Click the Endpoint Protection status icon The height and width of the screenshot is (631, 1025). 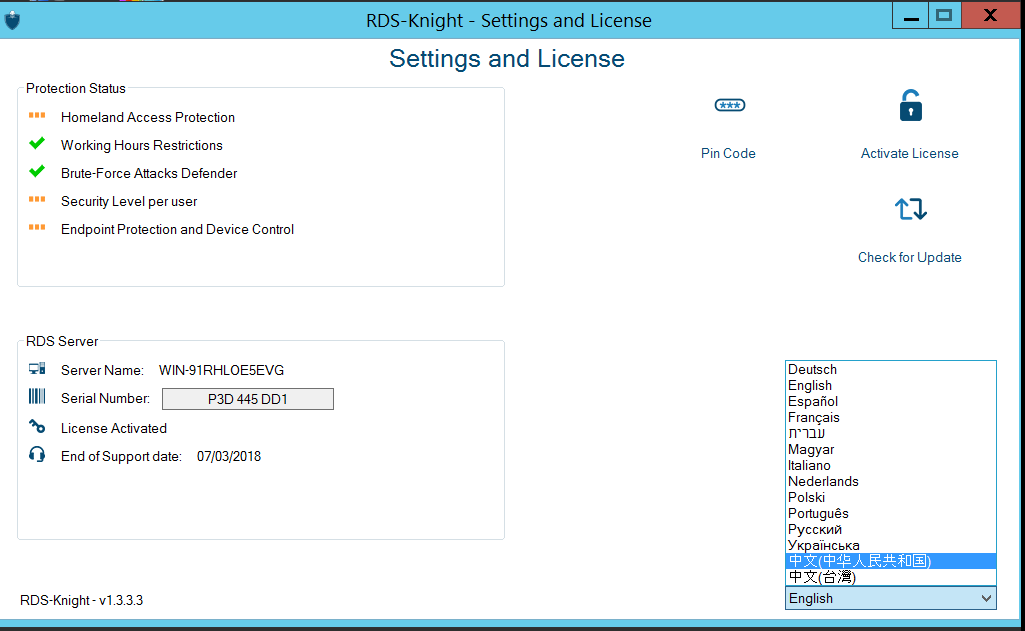pyautogui.click(x=37, y=228)
